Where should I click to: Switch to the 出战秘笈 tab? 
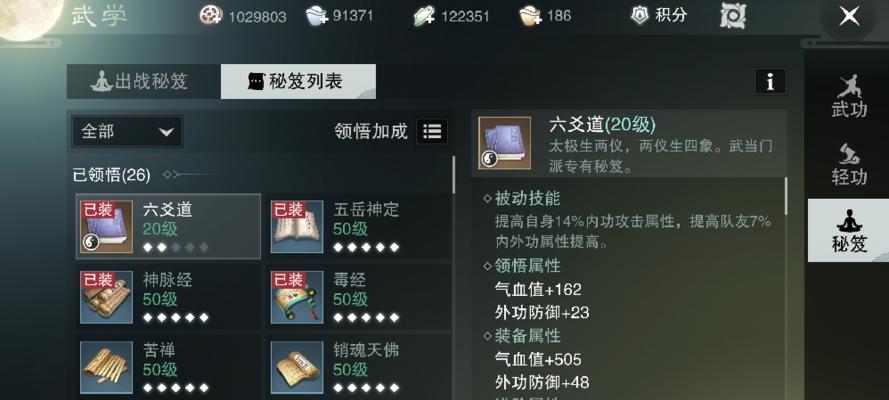[x=144, y=82]
